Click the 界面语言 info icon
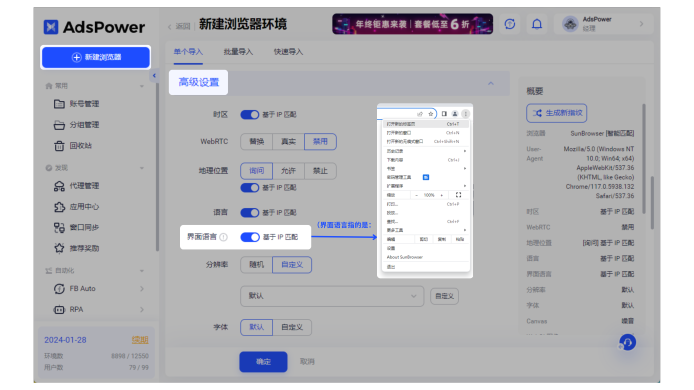 pos(224,237)
